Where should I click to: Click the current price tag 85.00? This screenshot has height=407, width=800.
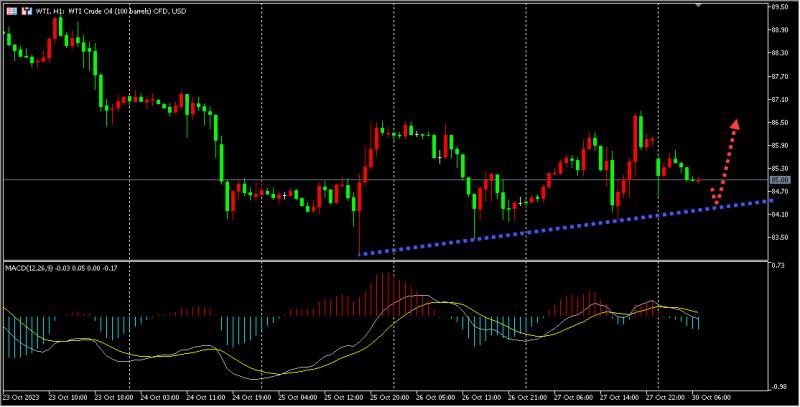tap(780, 180)
